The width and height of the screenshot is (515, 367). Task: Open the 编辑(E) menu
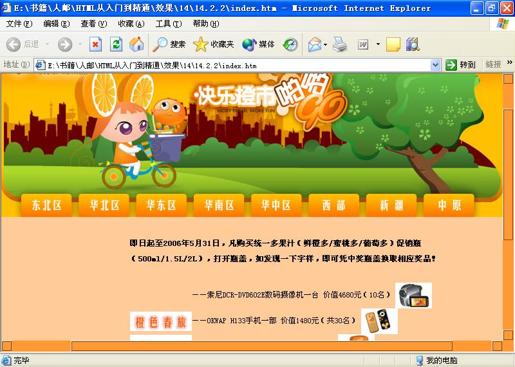[56, 24]
